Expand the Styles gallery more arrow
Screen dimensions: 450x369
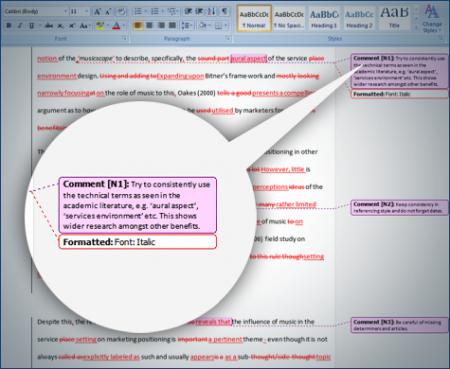(416, 27)
